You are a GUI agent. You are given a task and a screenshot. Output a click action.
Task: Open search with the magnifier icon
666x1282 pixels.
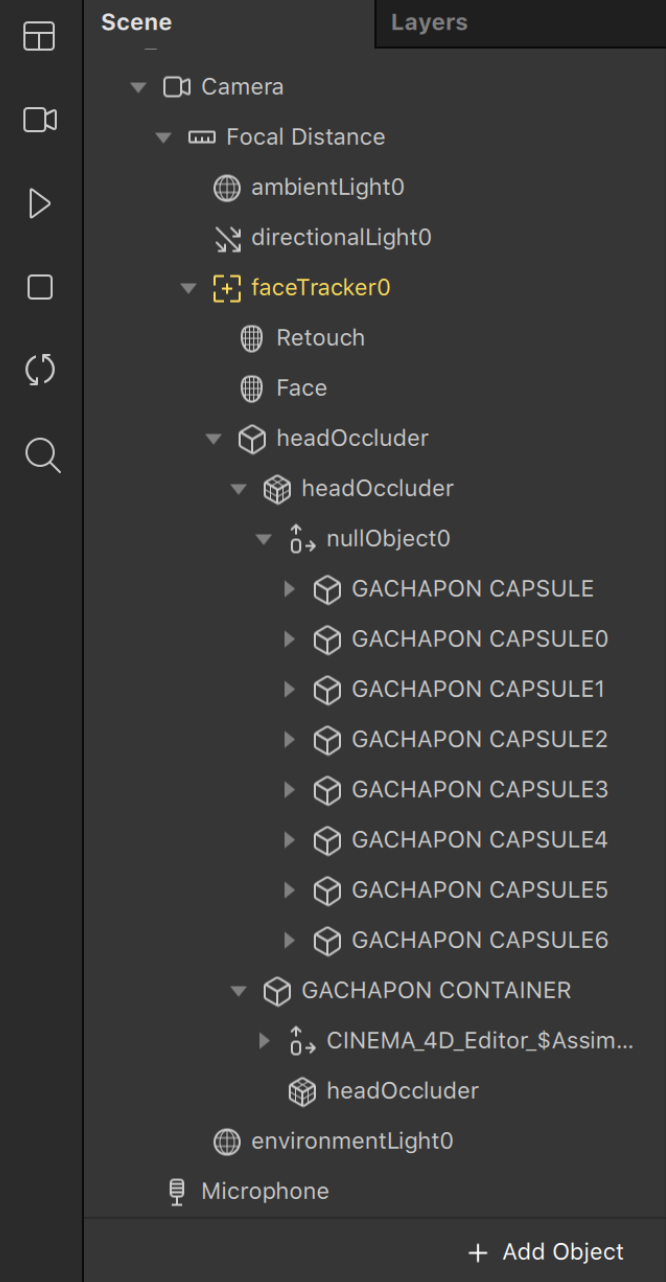[x=42, y=455]
